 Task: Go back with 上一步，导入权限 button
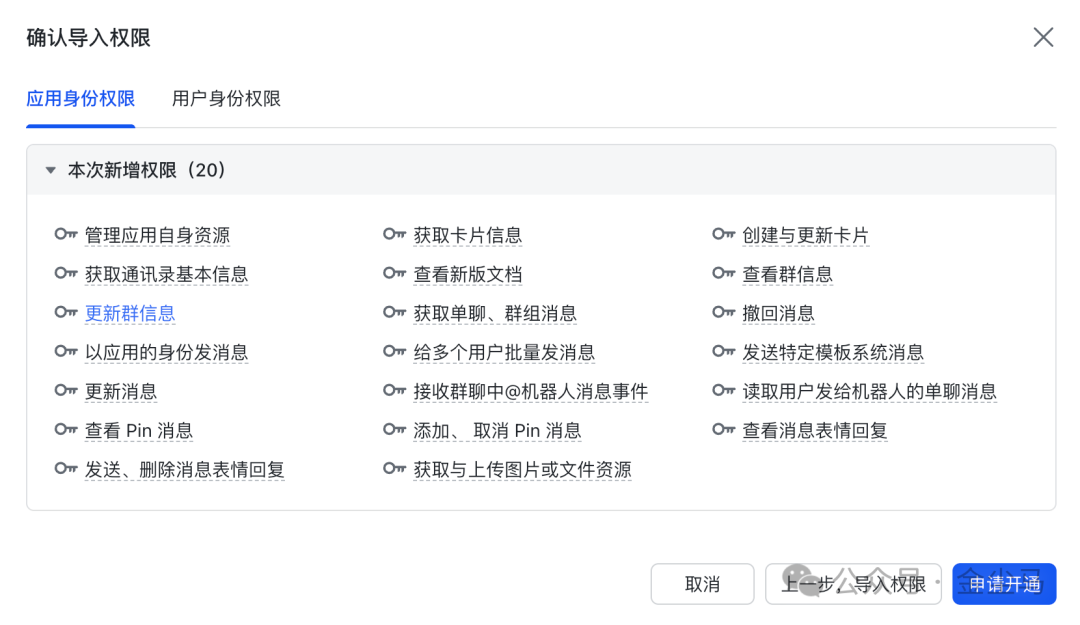coord(853,584)
